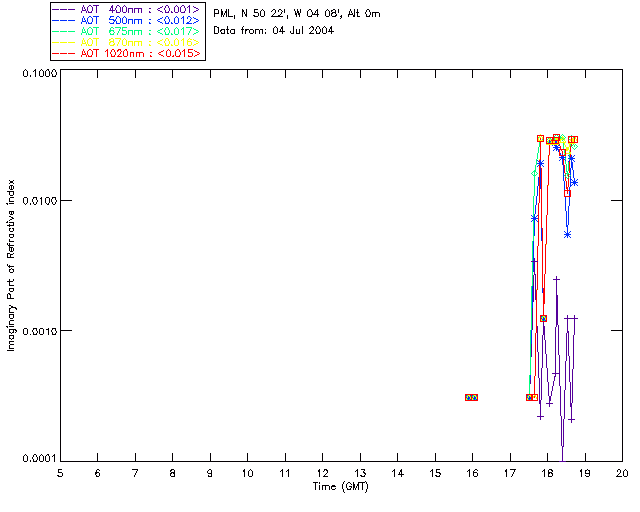Select the x-axis tick label 20
The width and height of the screenshot is (640, 512).
coord(621,472)
